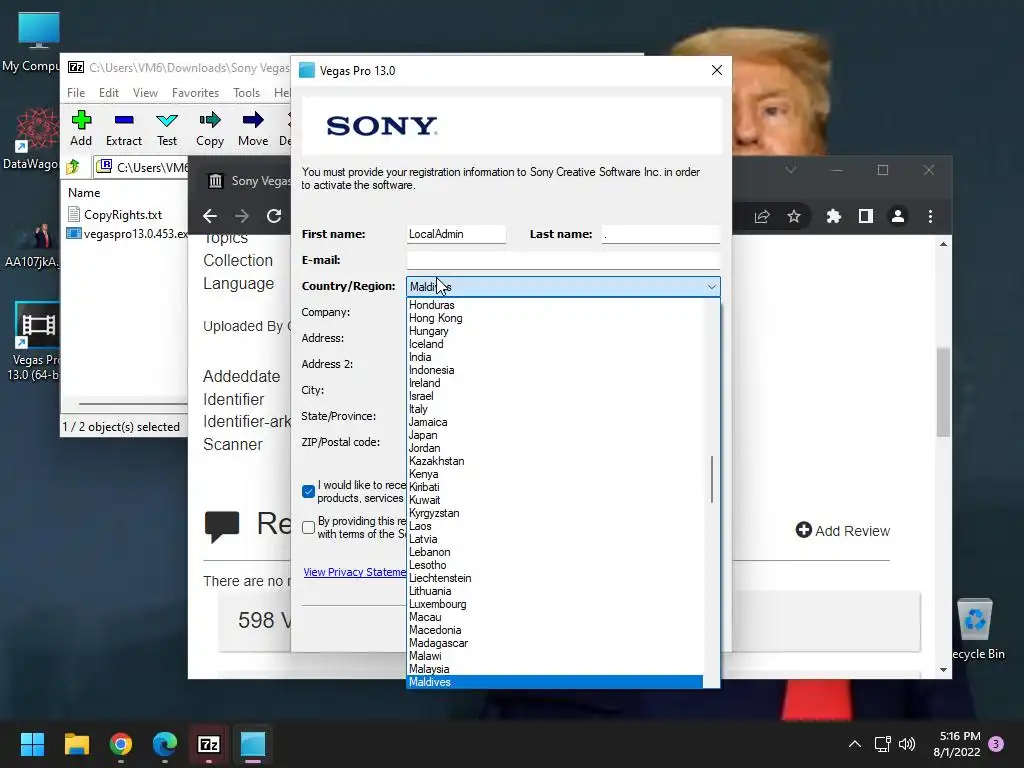Choose Maldives highlighted in the list
Screen dimensions: 1024x768
[555, 682]
